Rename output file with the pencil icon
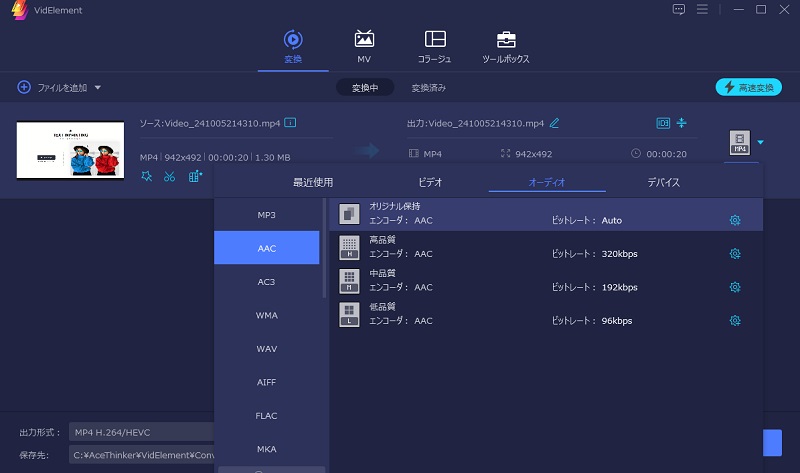This screenshot has width=800, height=473. click(x=554, y=123)
